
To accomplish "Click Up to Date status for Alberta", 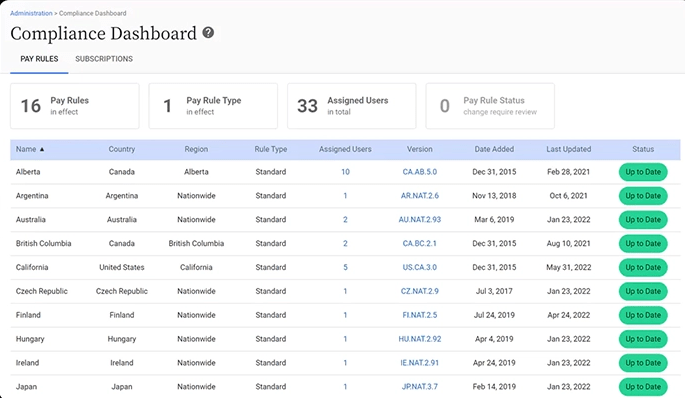I will pyautogui.click(x=643, y=172).
